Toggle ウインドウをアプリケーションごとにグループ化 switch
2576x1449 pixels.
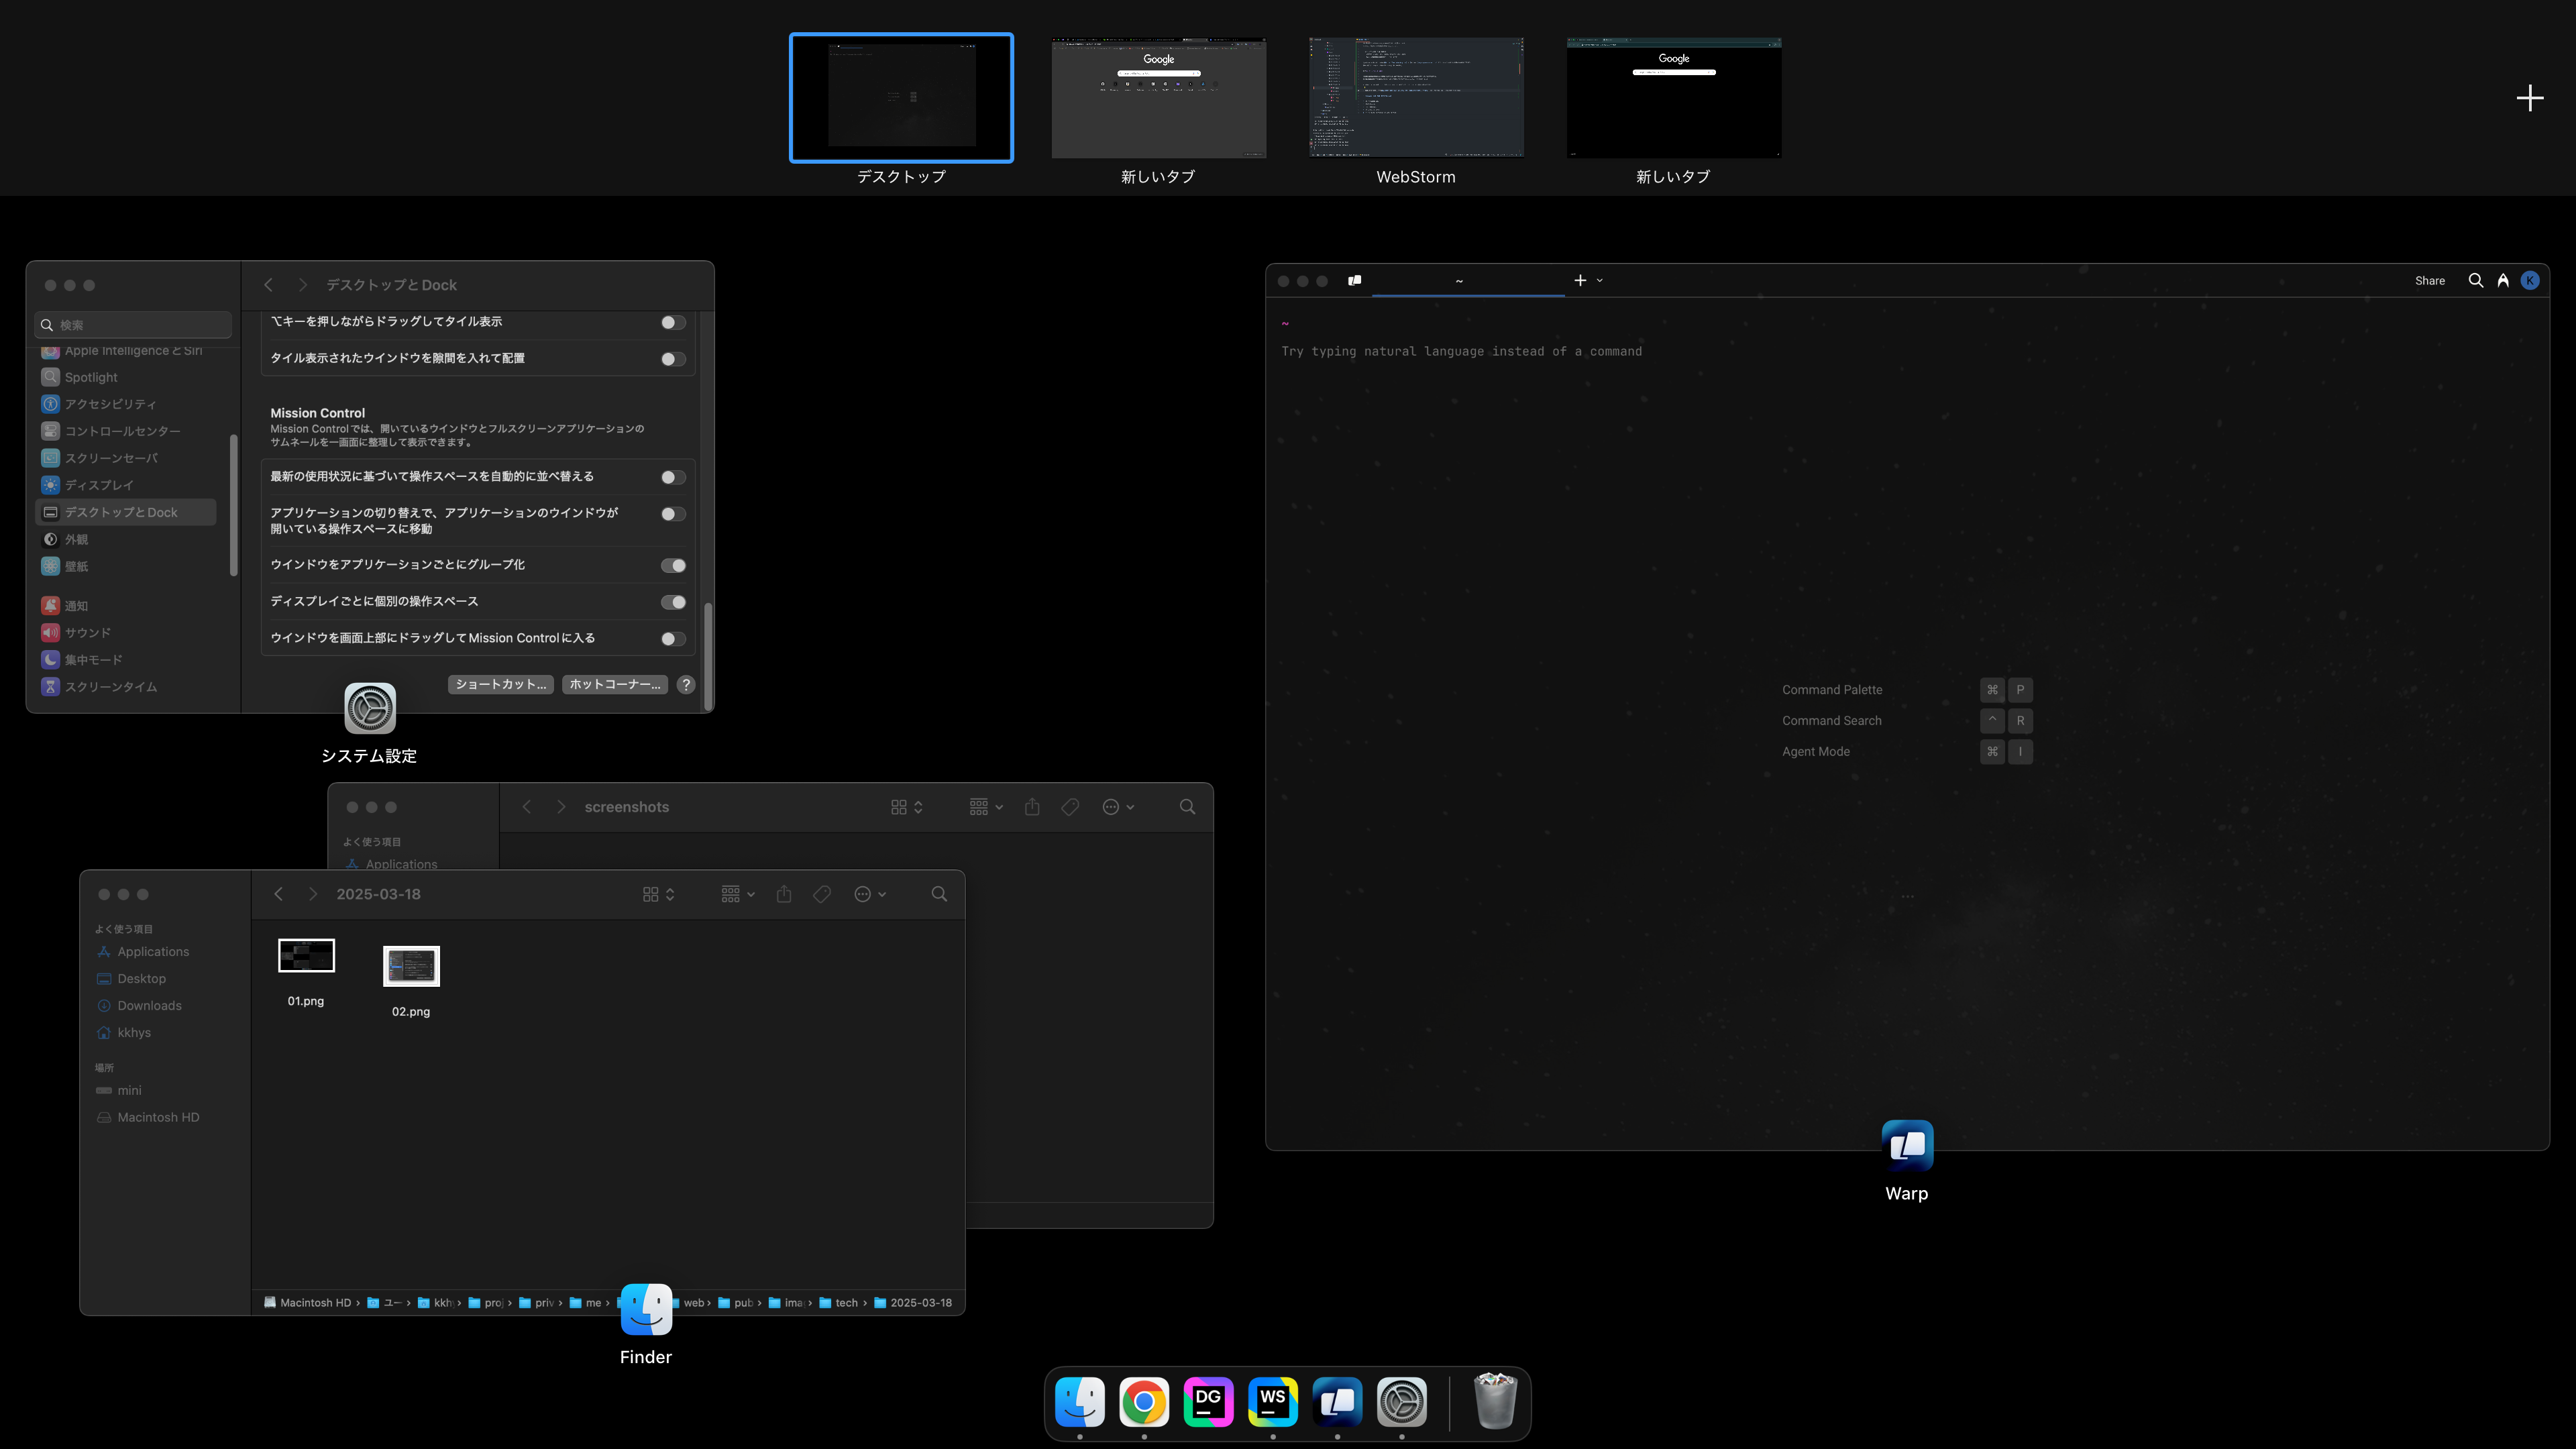point(673,566)
